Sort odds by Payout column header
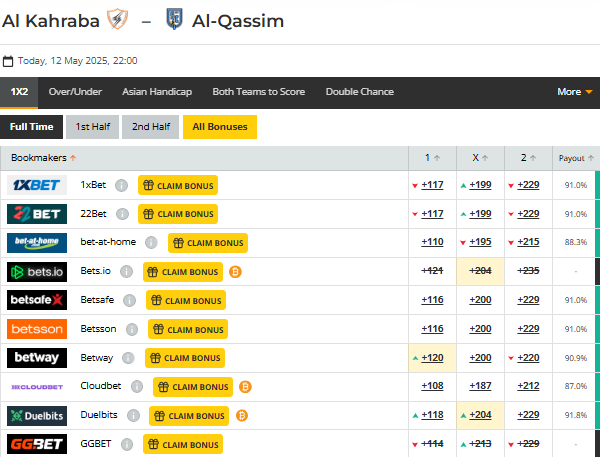This screenshot has width=600, height=457. [x=575, y=158]
